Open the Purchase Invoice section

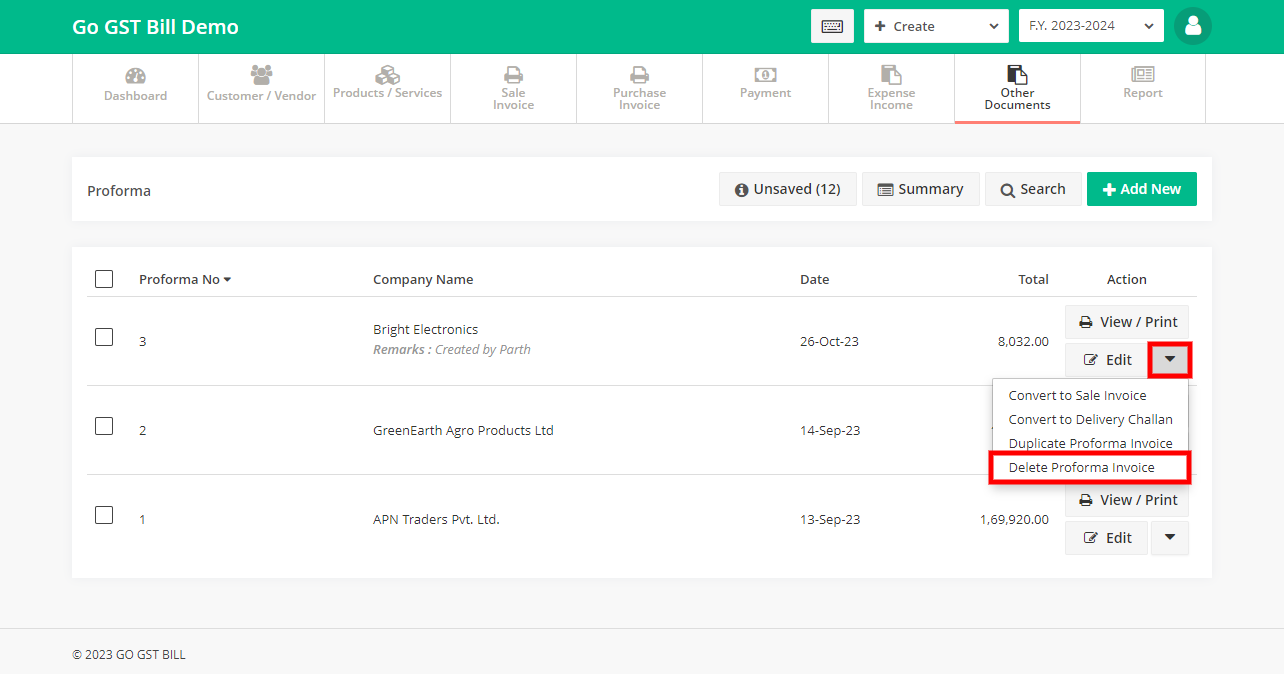(639, 88)
